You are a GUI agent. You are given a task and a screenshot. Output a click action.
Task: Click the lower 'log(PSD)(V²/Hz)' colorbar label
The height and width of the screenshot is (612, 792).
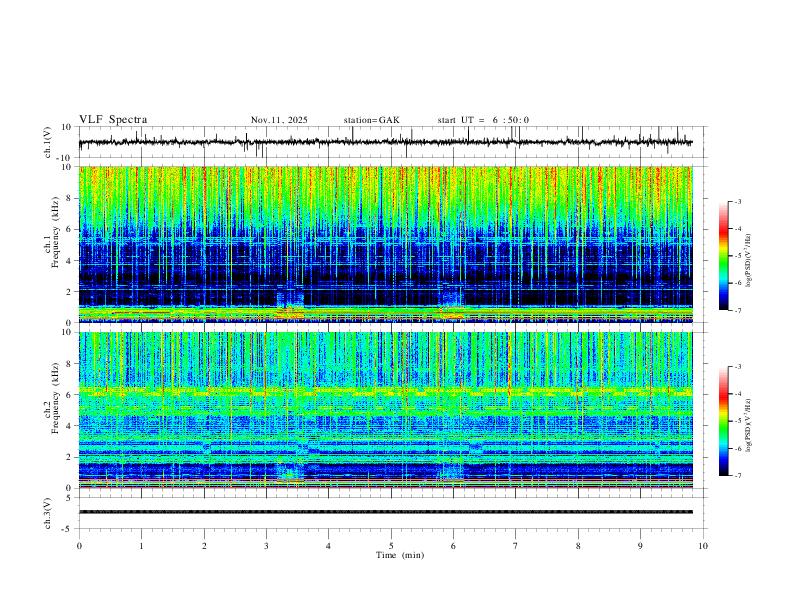(748, 426)
